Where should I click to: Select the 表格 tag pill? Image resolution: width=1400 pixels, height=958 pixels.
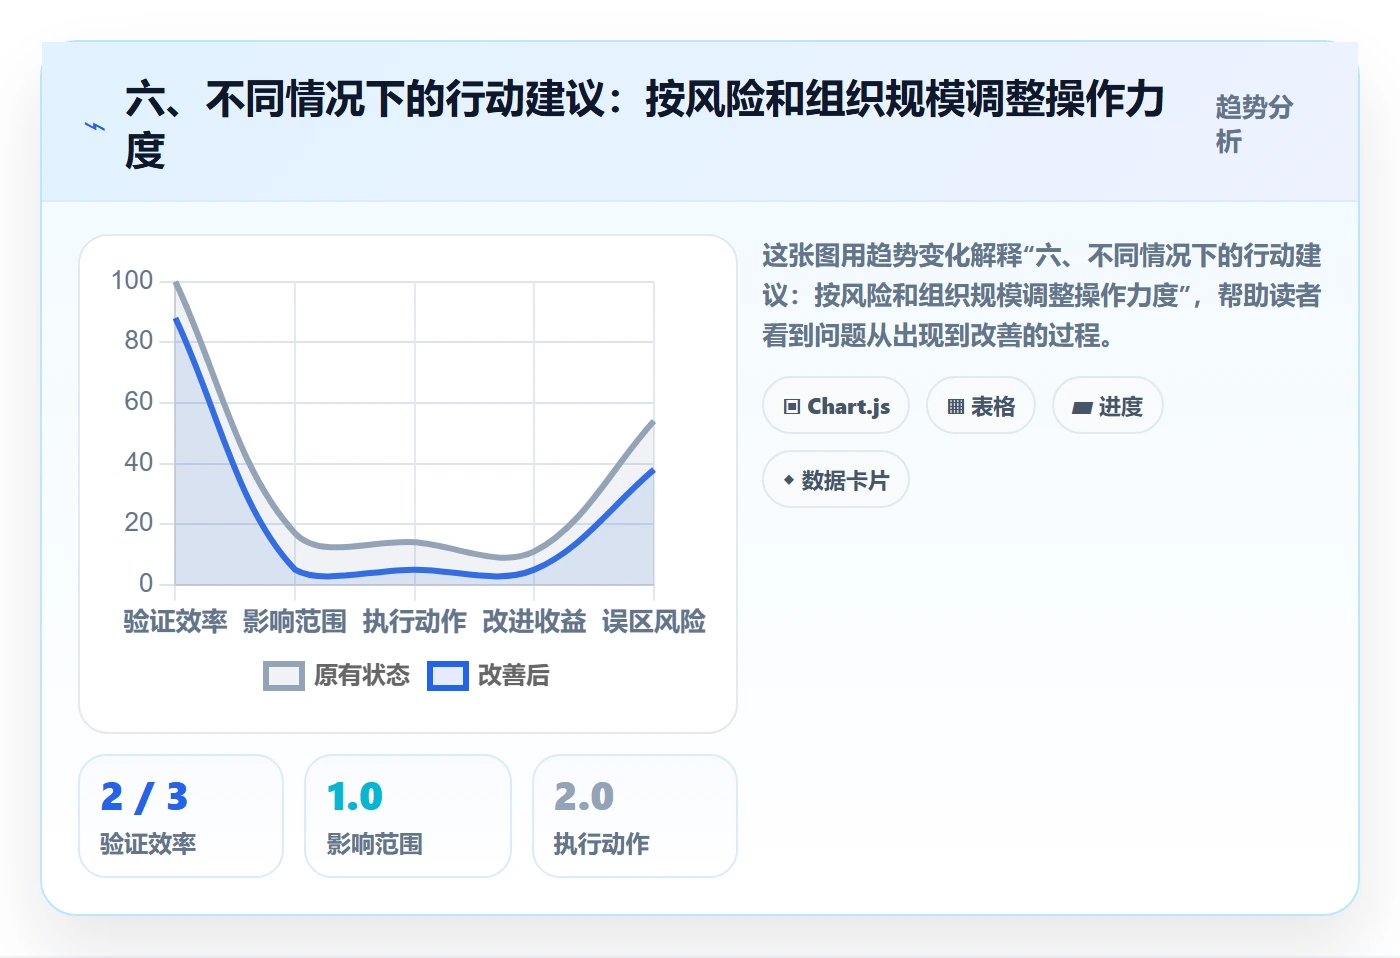[x=981, y=406]
